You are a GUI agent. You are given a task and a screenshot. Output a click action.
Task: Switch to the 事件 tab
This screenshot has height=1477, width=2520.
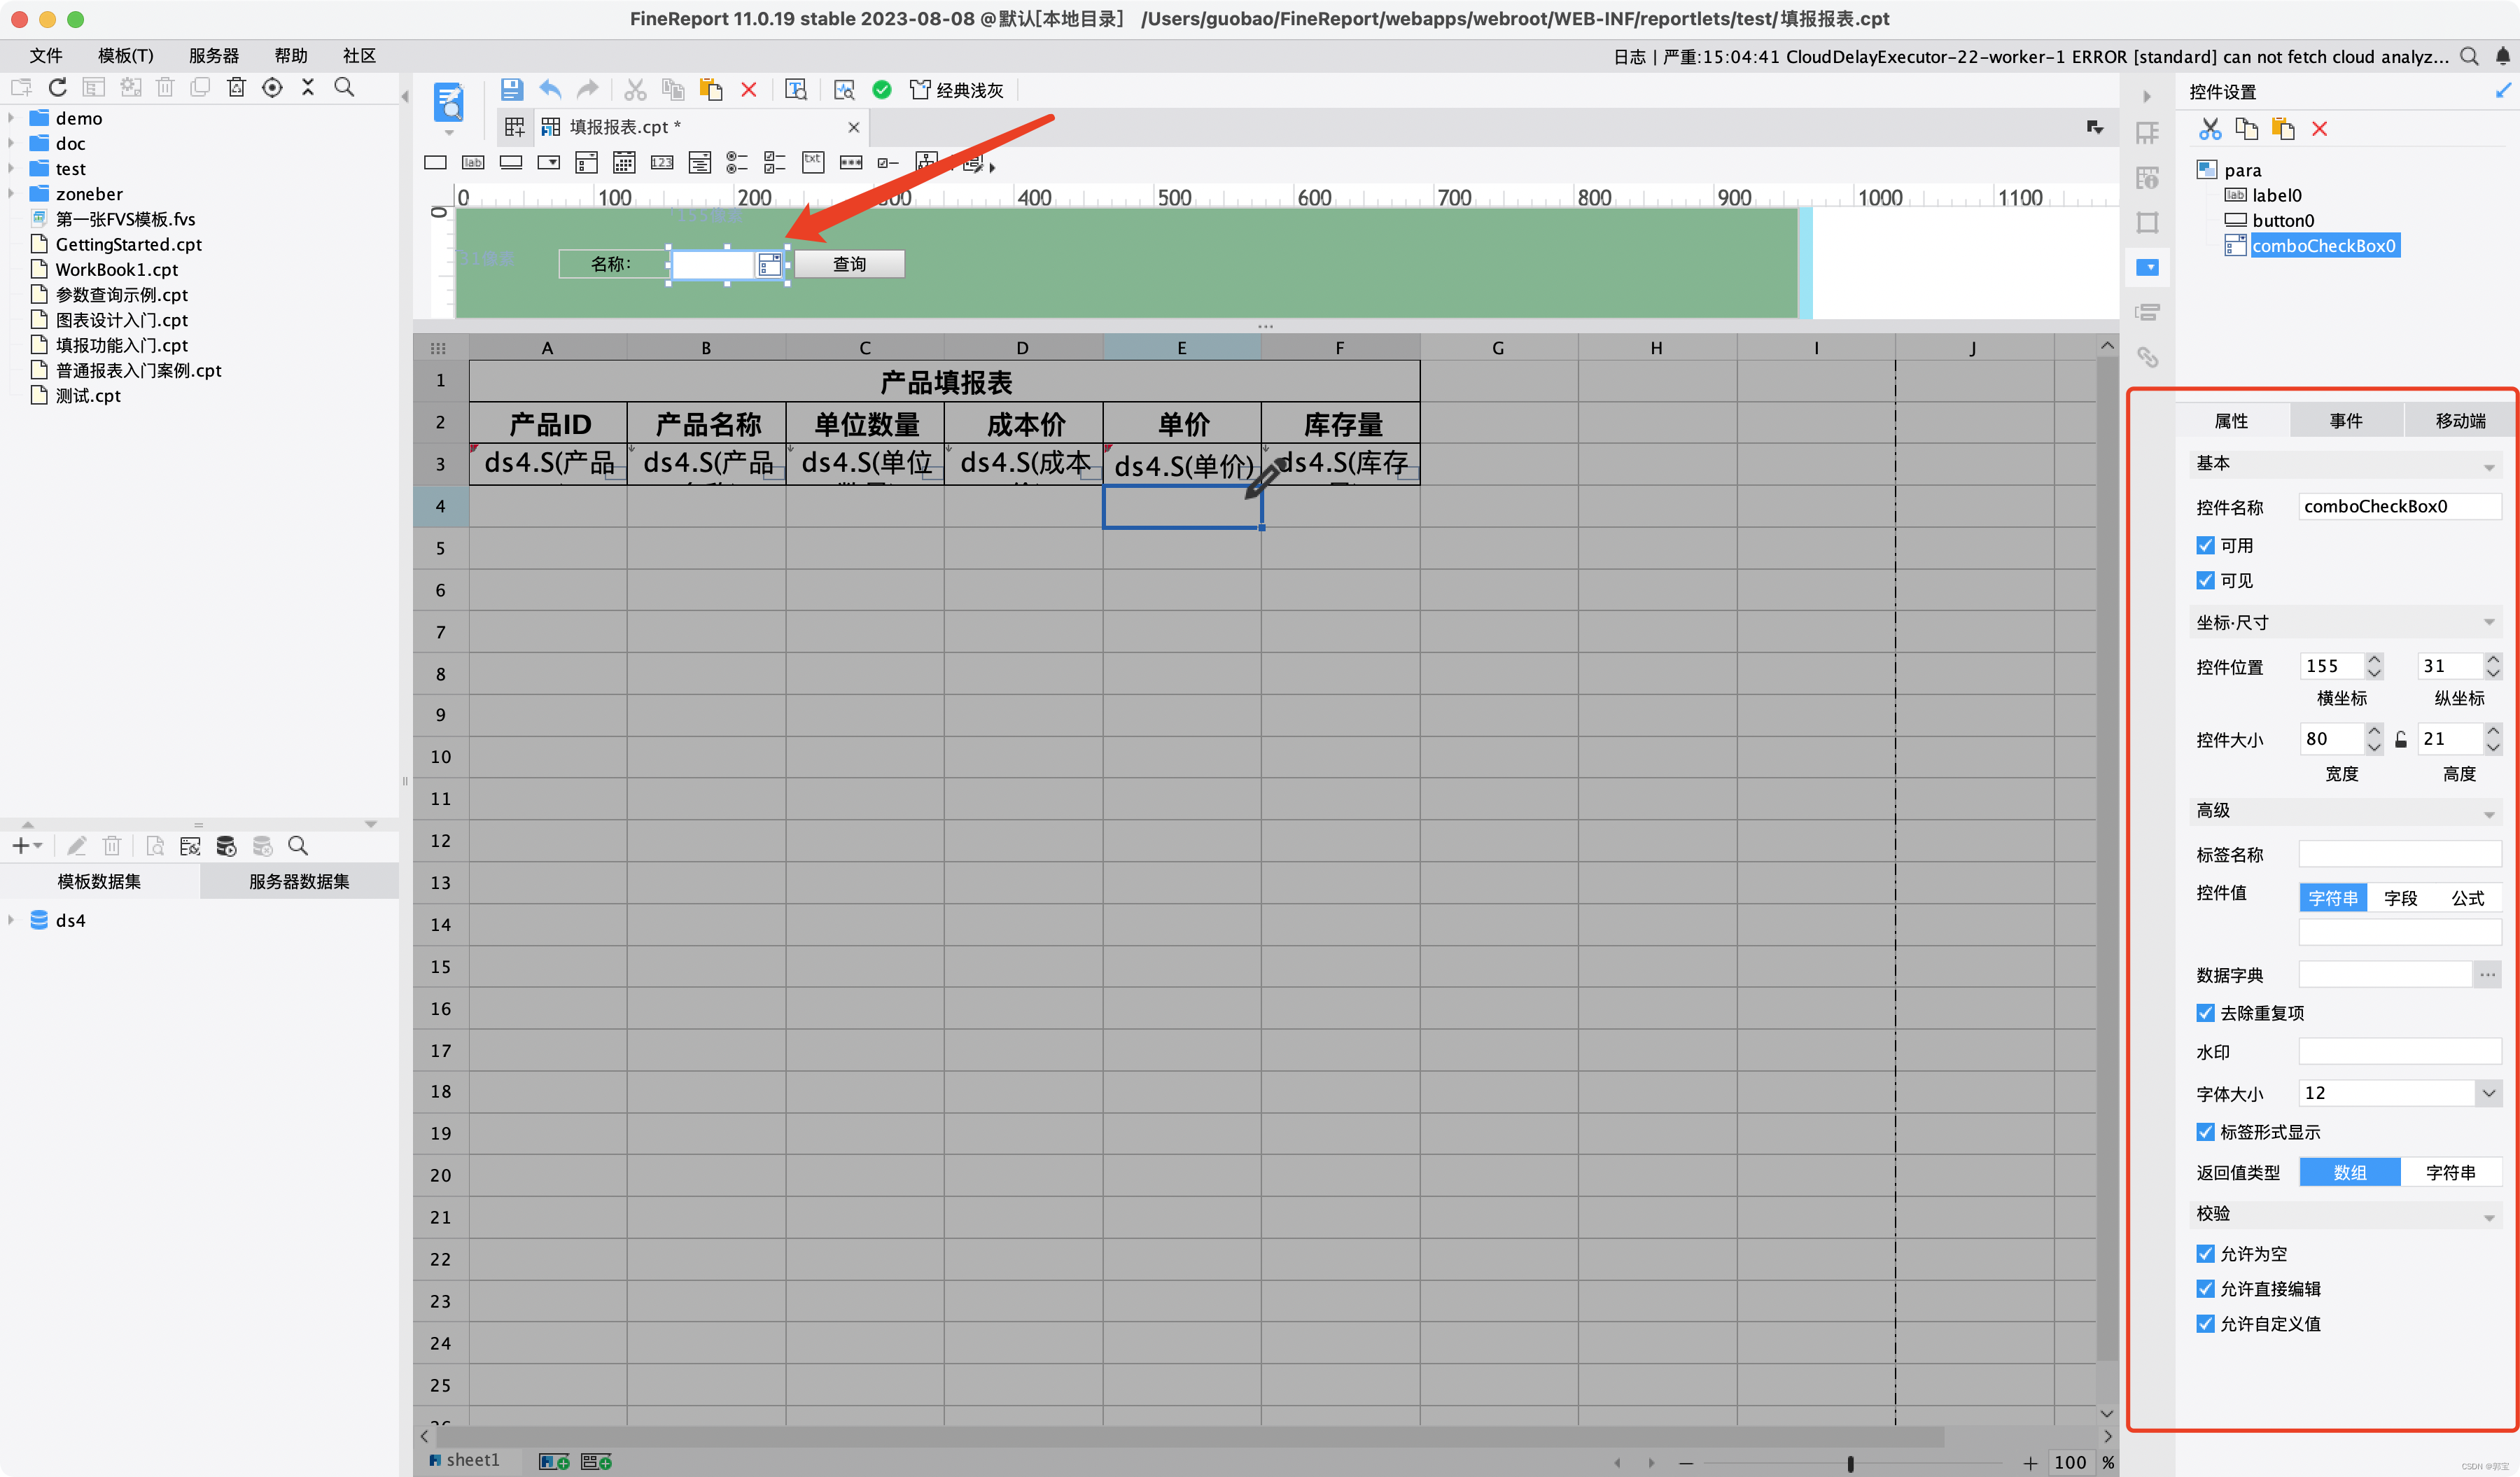[x=2345, y=420]
